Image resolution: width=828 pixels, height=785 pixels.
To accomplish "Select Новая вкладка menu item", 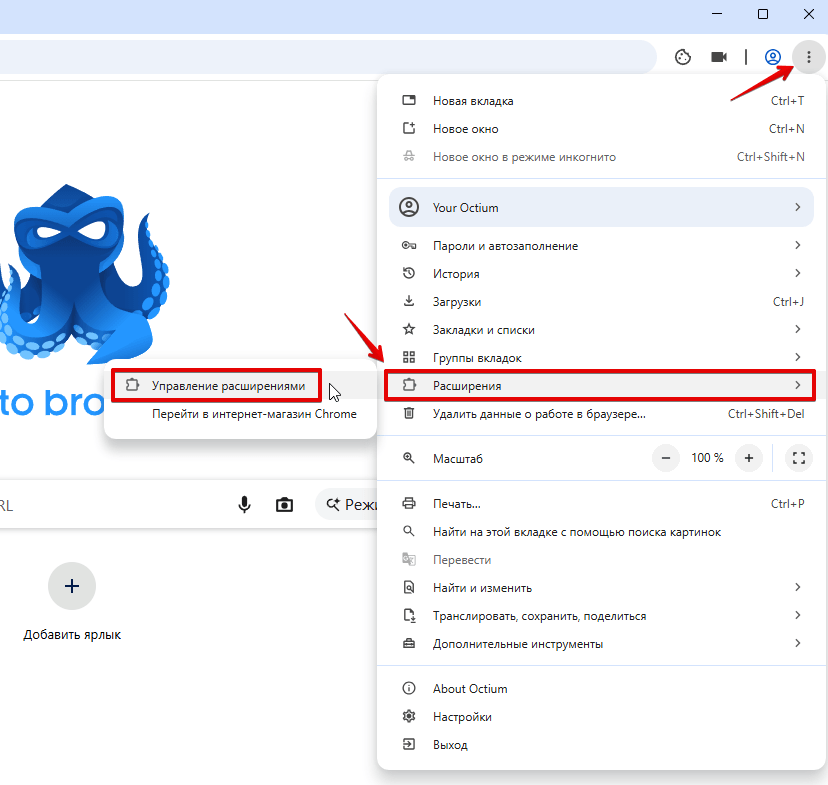I will [601, 100].
